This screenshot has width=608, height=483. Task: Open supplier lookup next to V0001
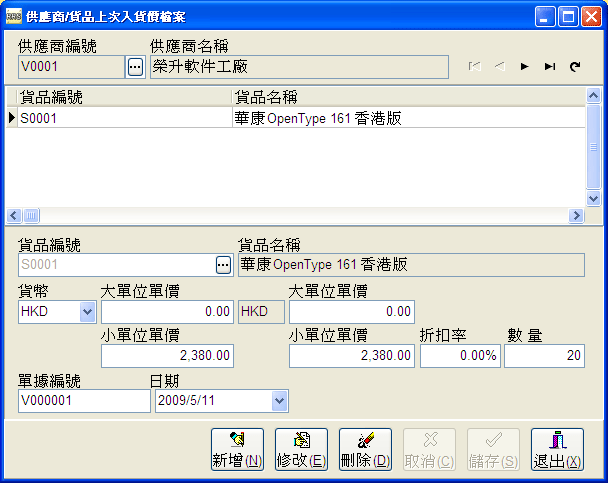(x=135, y=67)
